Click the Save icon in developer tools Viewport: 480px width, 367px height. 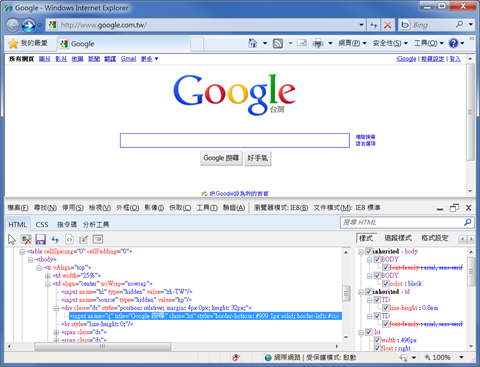tap(40, 239)
